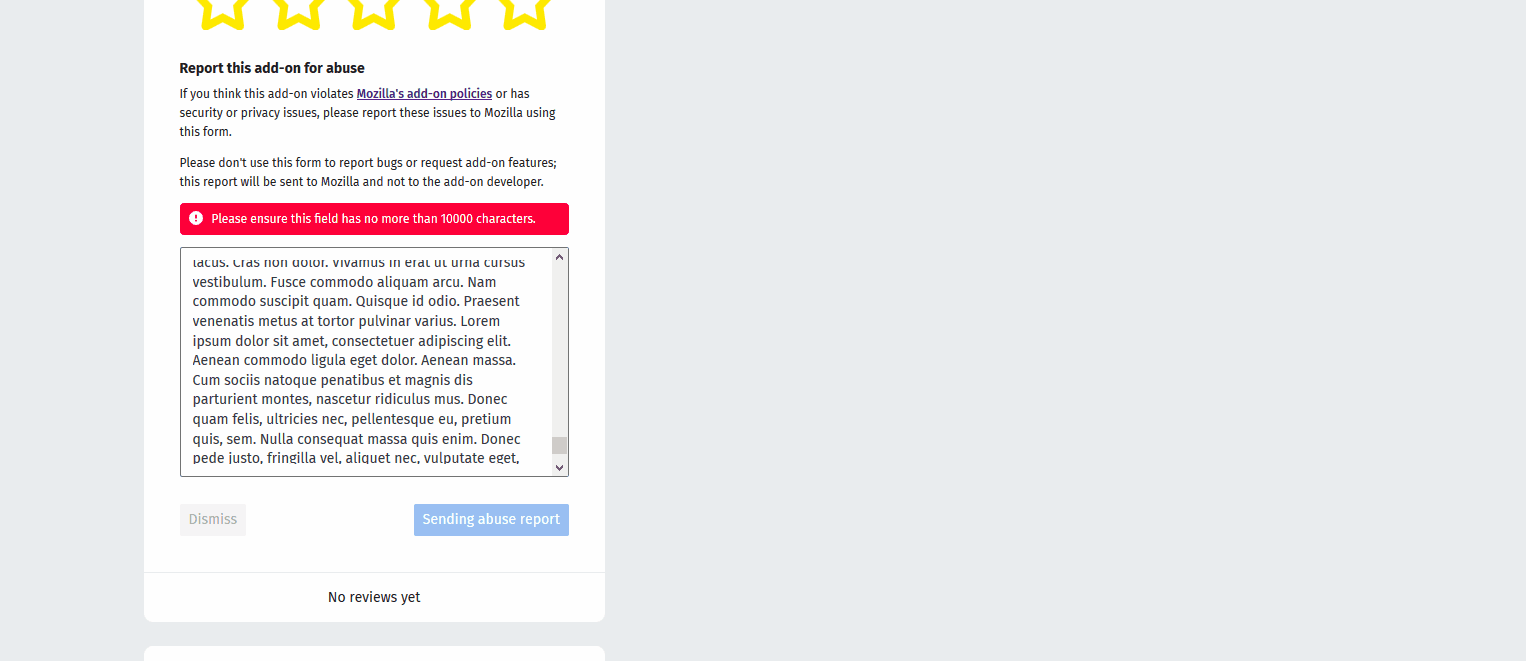Screen dimensions: 1526x661
Task: Pick the fifth rating star
Action: [526, 12]
